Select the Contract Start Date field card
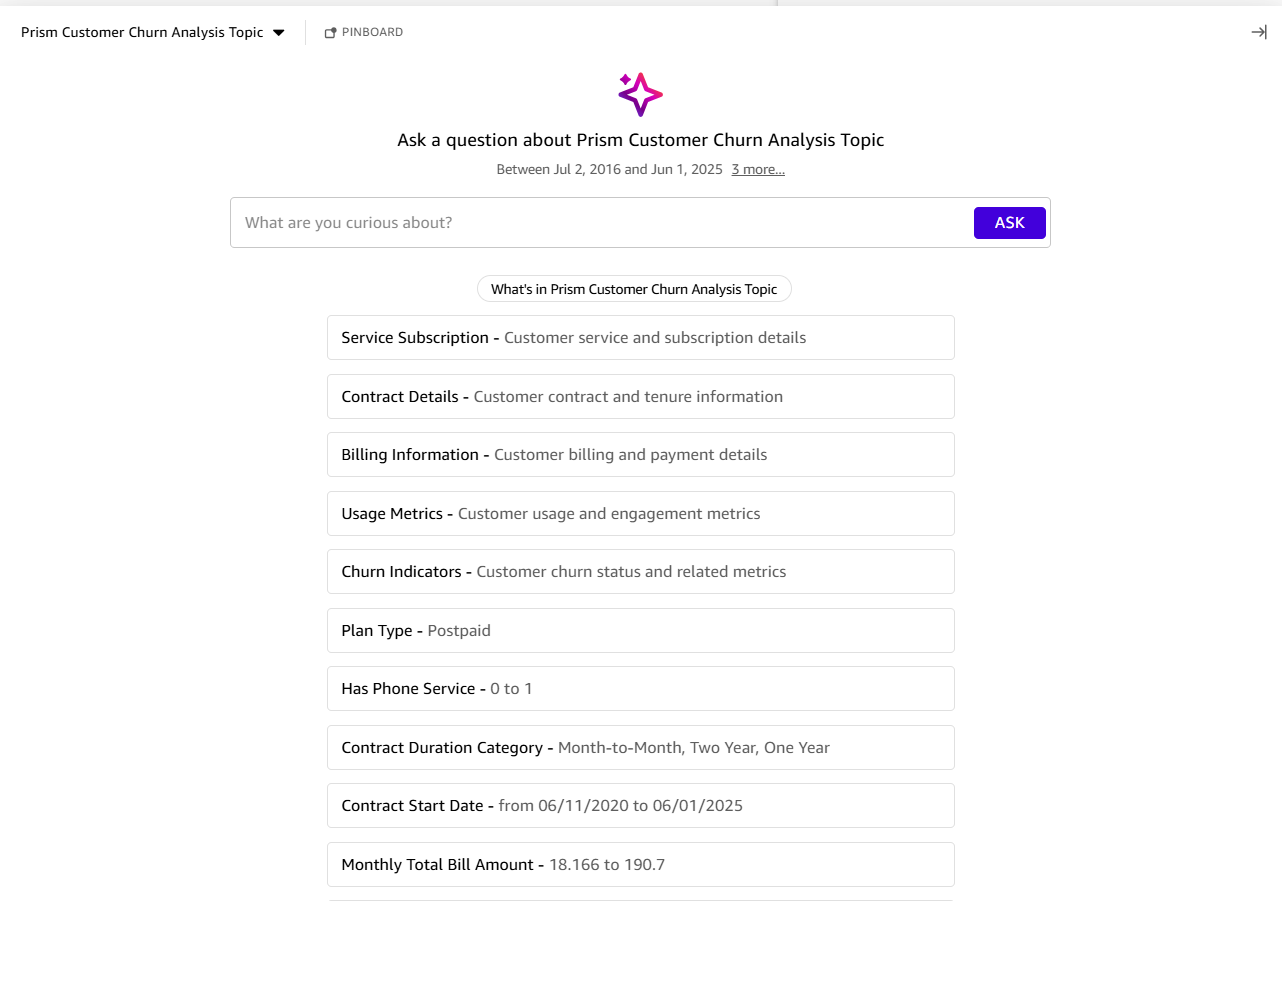Viewport: 1282px width, 1003px height. pos(640,805)
